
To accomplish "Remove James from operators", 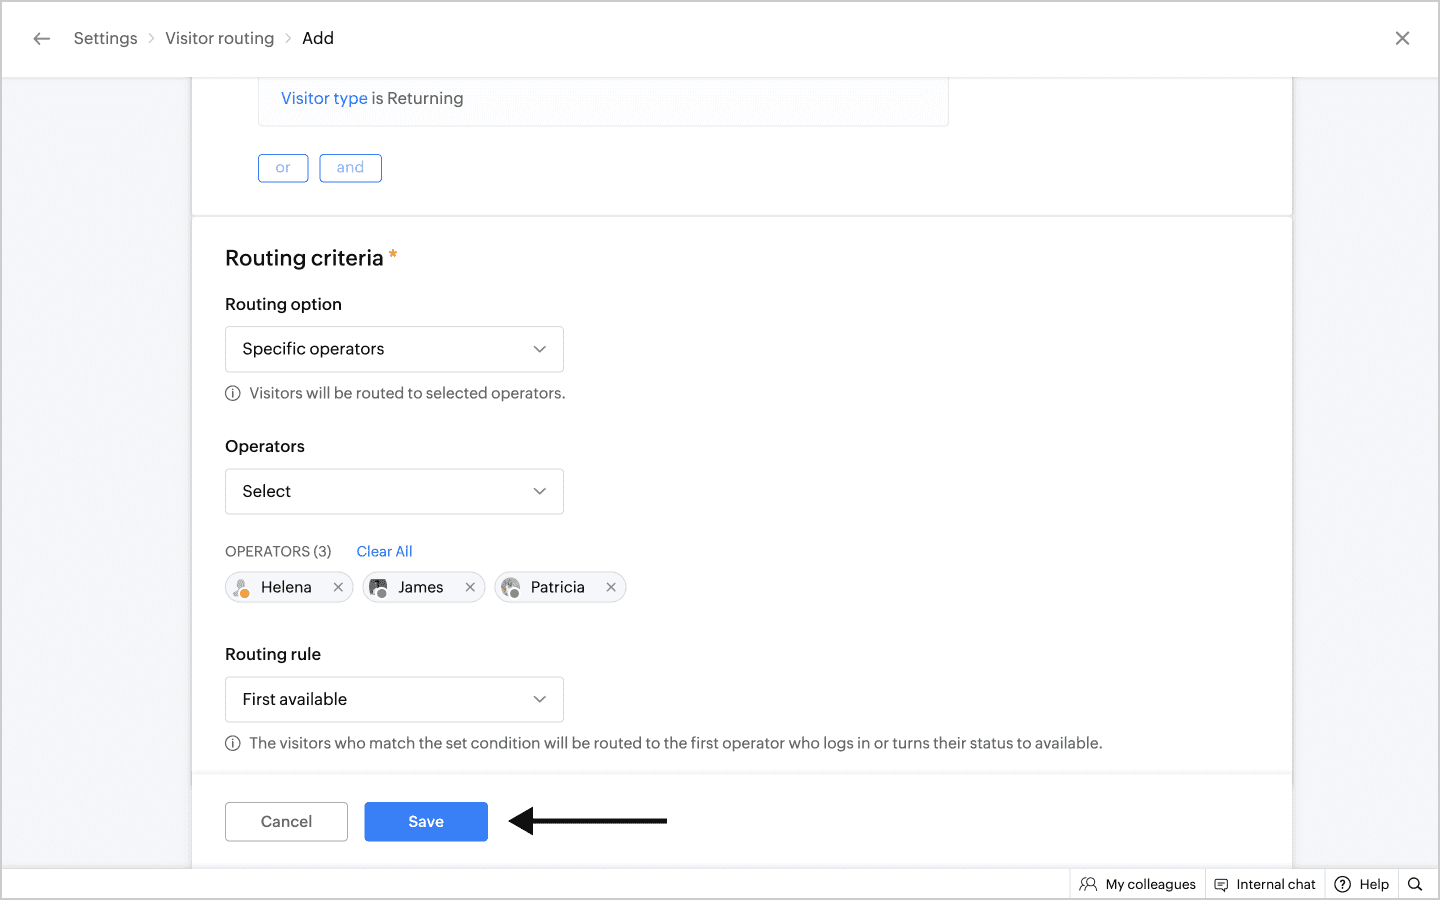I will (x=470, y=587).
